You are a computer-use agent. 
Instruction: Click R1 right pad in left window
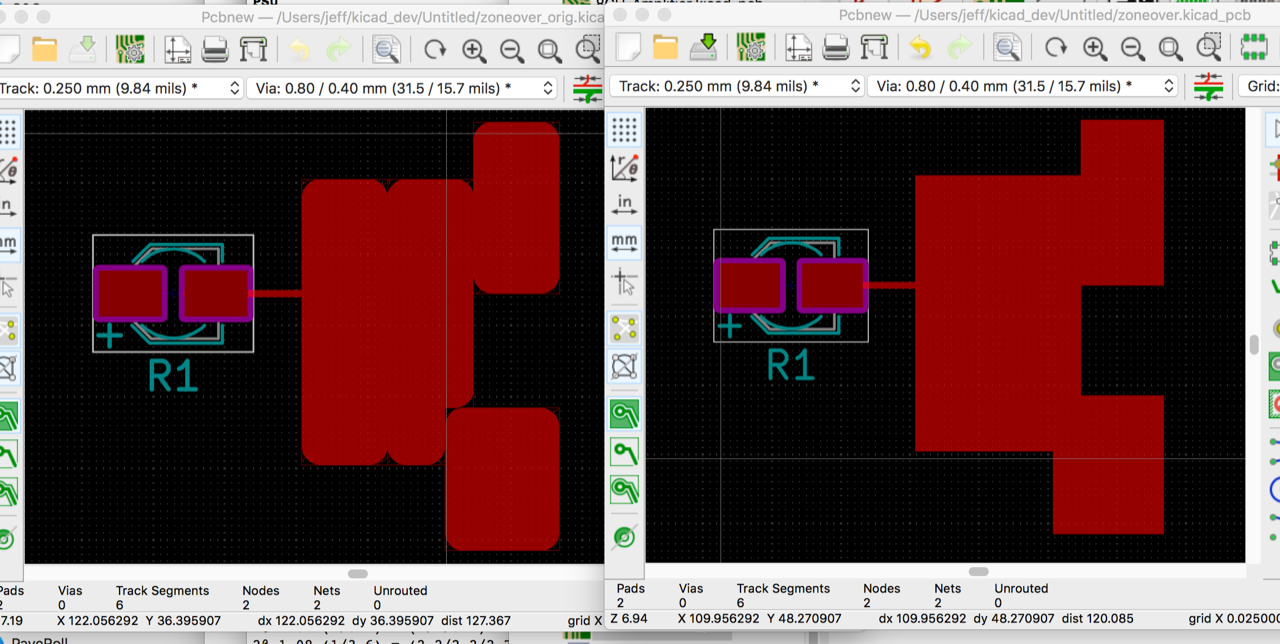tap(216, 294)
